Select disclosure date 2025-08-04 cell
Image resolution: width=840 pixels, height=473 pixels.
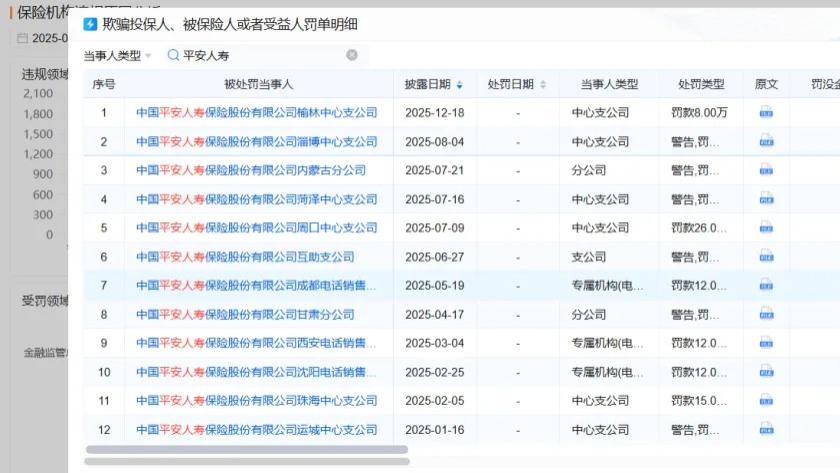pos(434,141)
